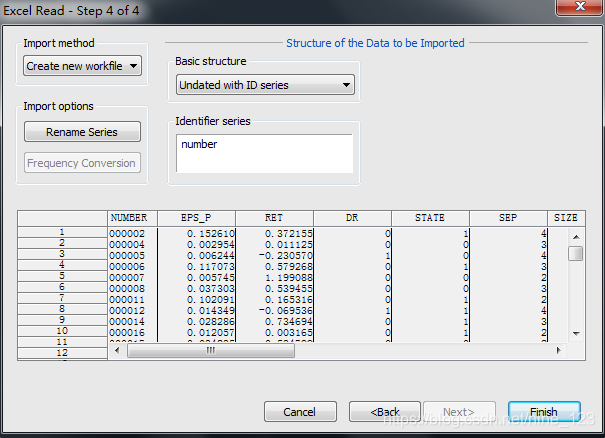
Task: Select the DR column header
Action: click(352, 218)
